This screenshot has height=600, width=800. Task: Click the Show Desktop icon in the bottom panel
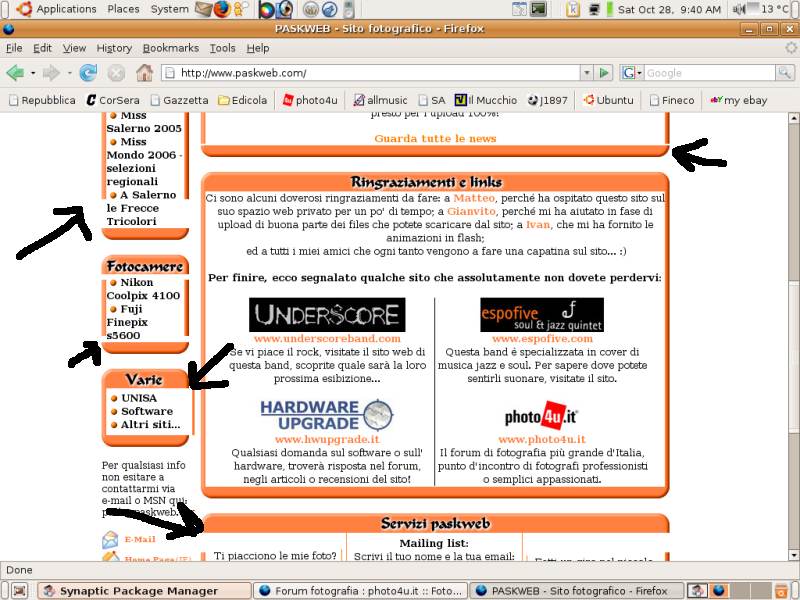[x=19, y=590]
